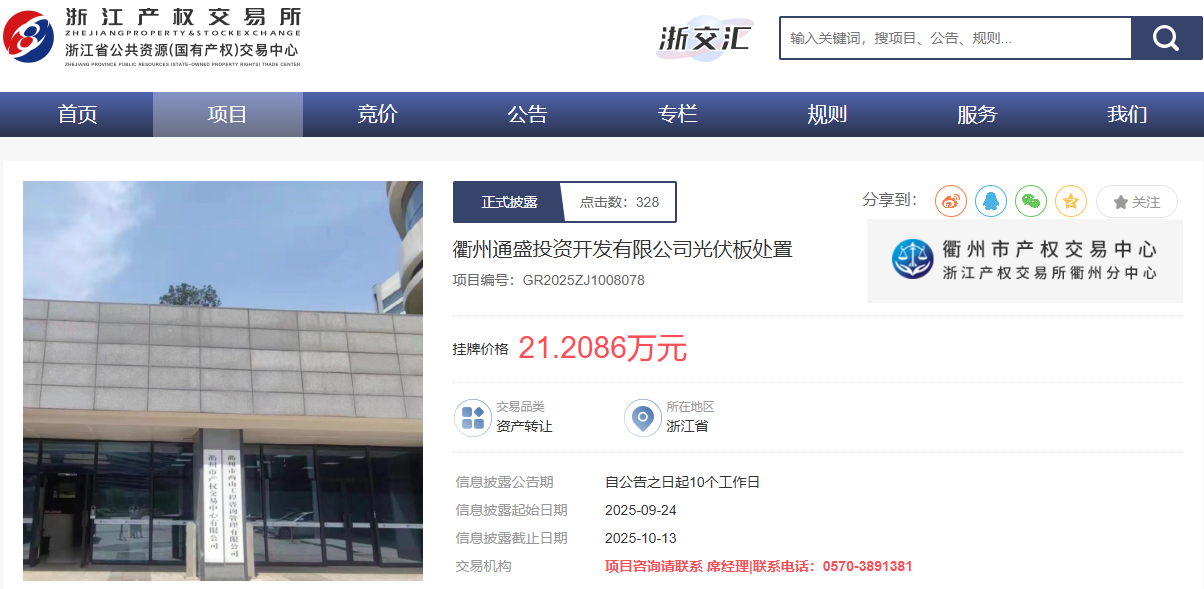Click the 衢州市产权交易中心 banner
Screen dimensions: 1204x589
tap(1025, 260)
